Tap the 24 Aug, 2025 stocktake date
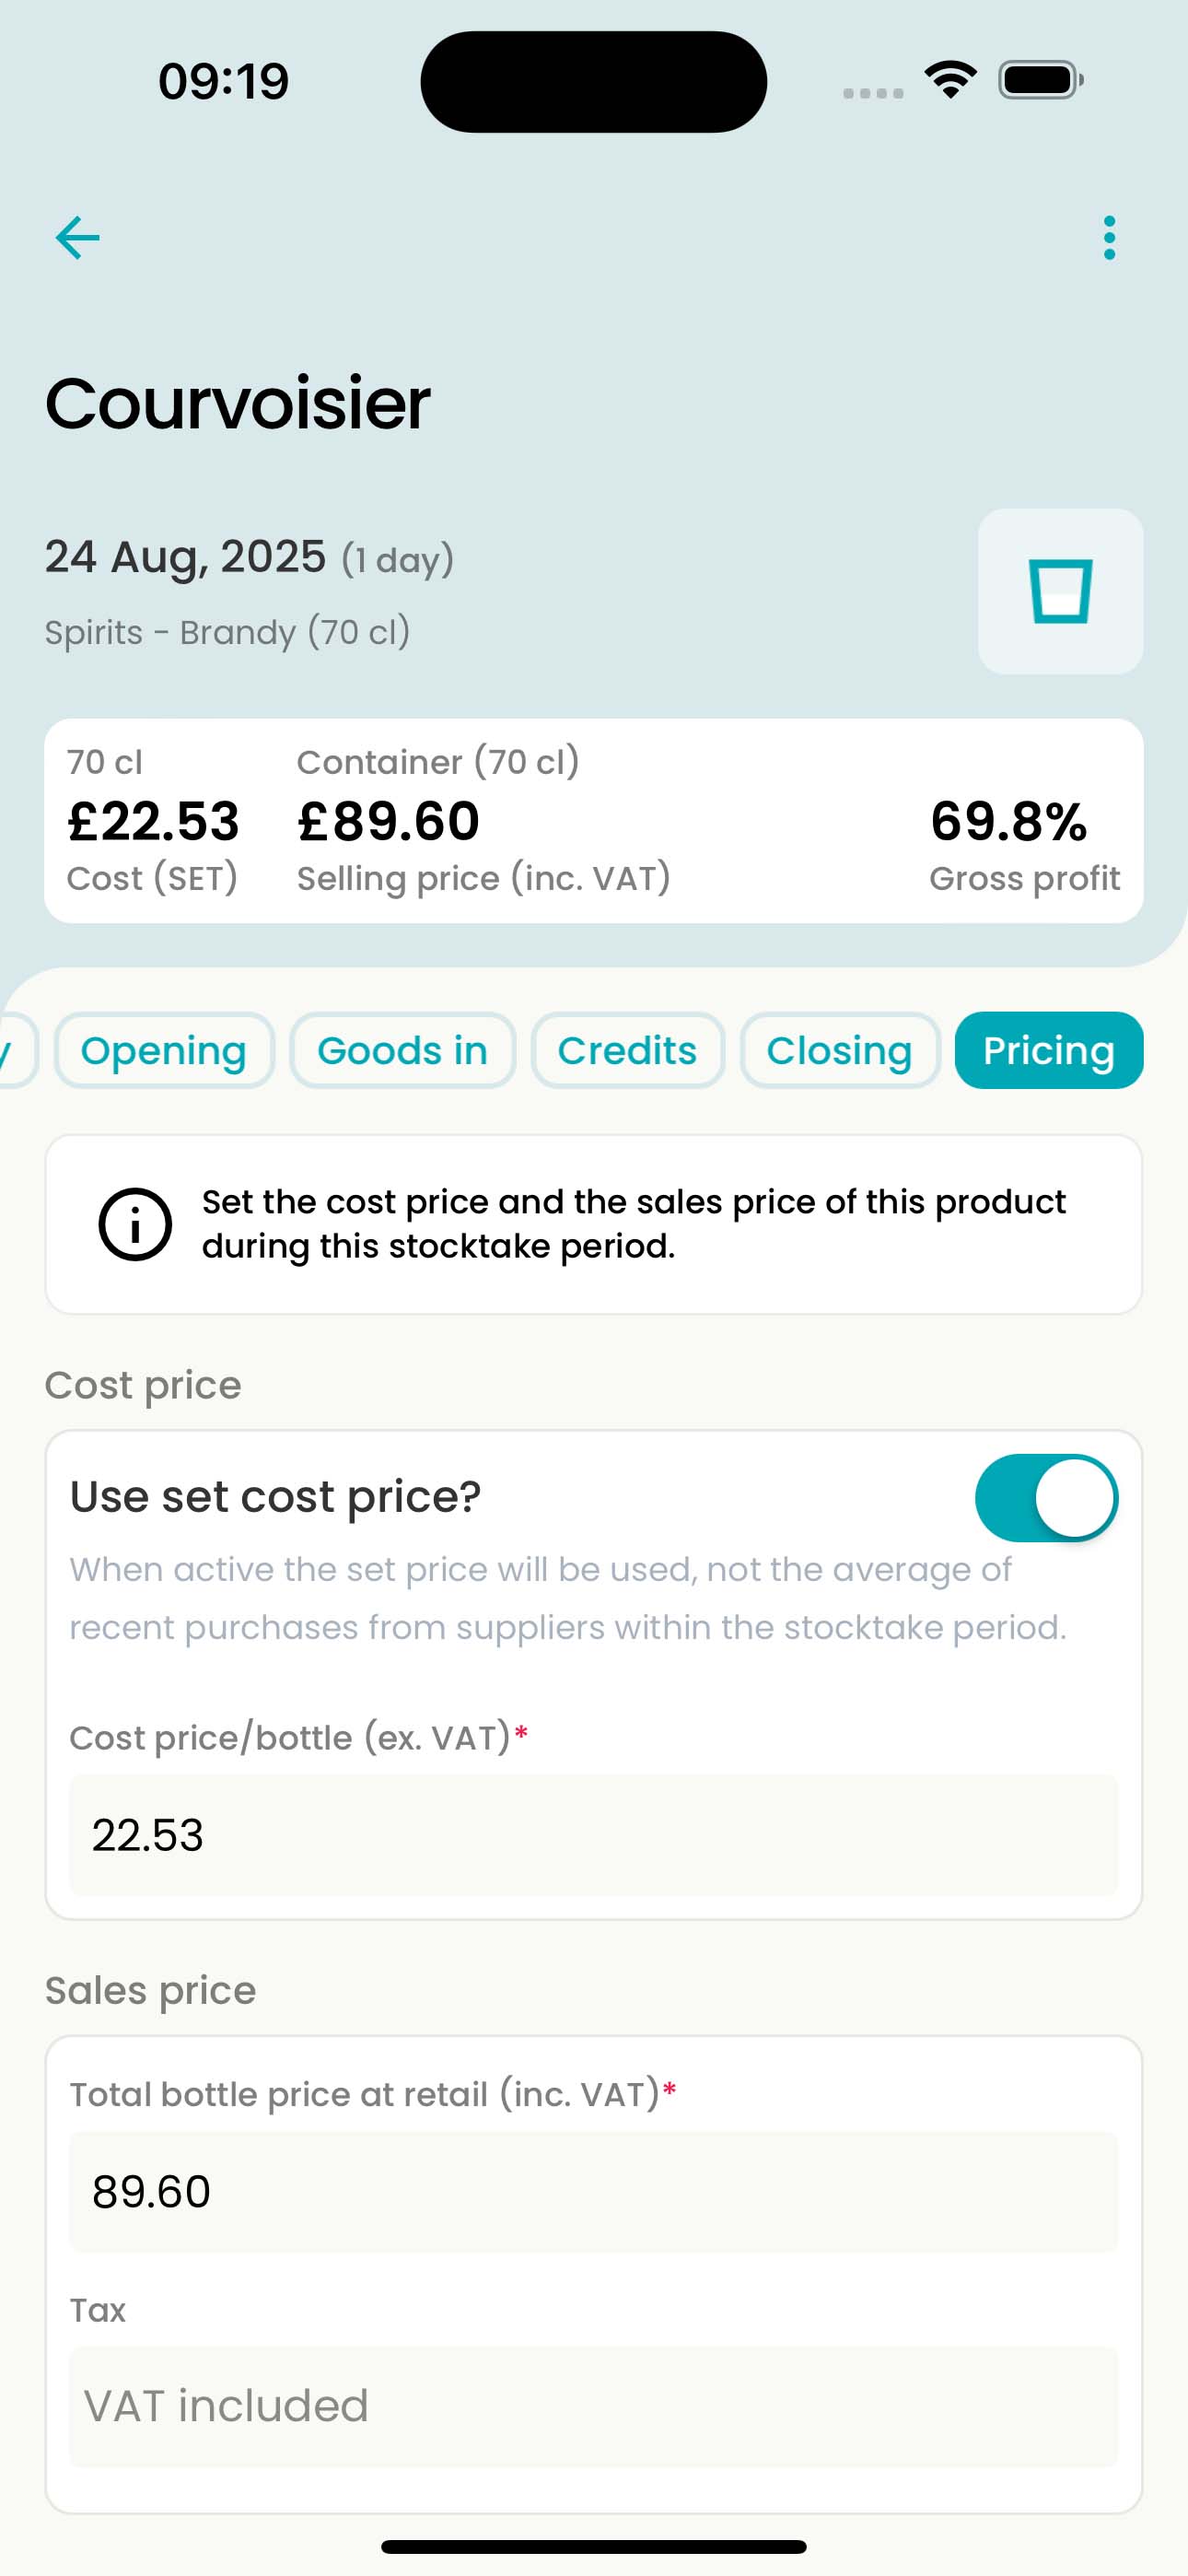The image size is (1188, 2576). click(186, 557)
